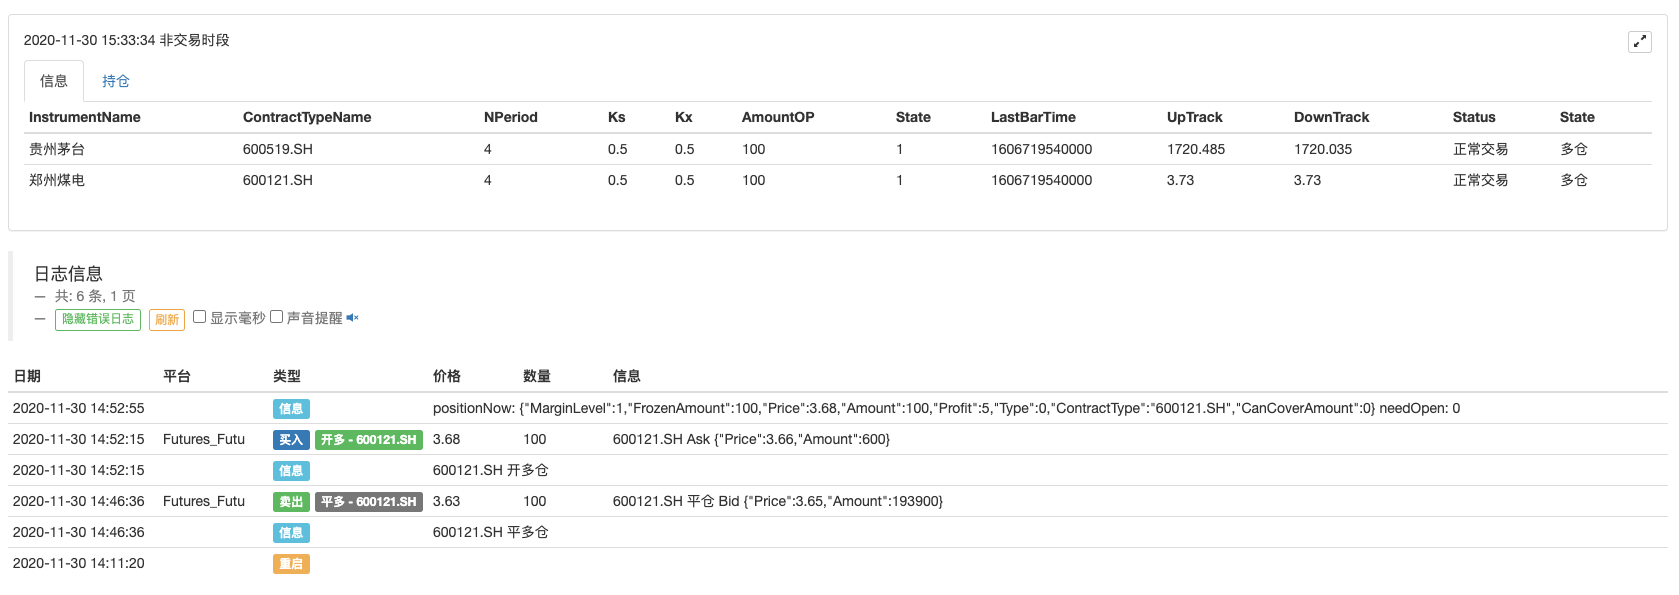Click the LastBarTime column header
Viewport: 1679px width, 595px height.
[x=1033, y=117]
